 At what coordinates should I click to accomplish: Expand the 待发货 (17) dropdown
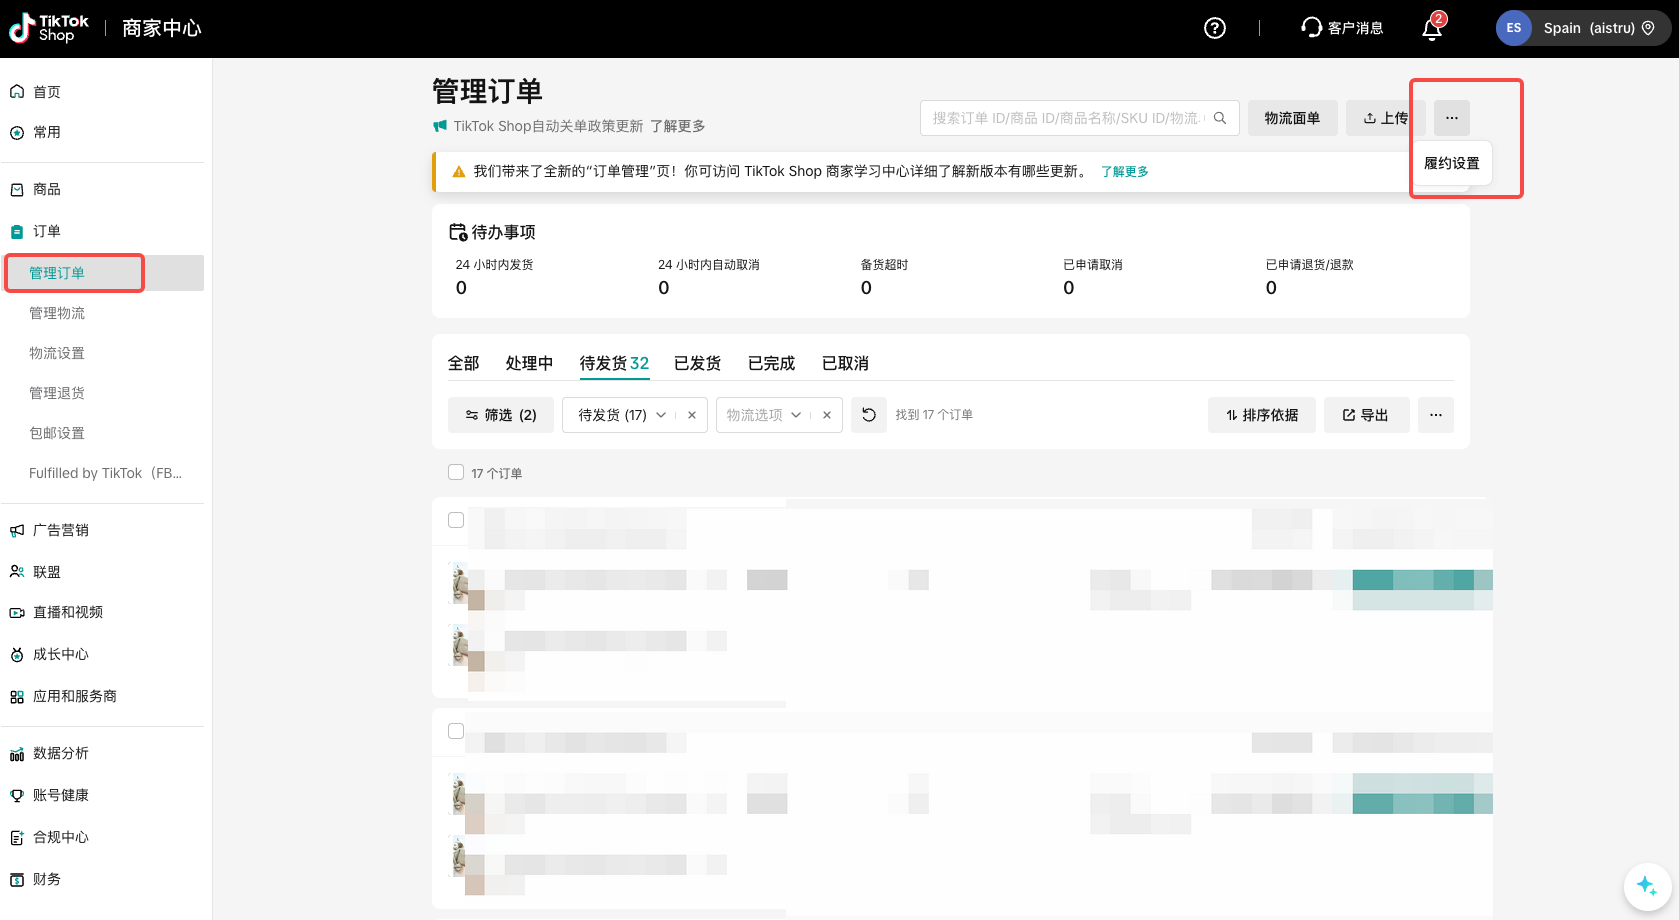click(661, 415)
